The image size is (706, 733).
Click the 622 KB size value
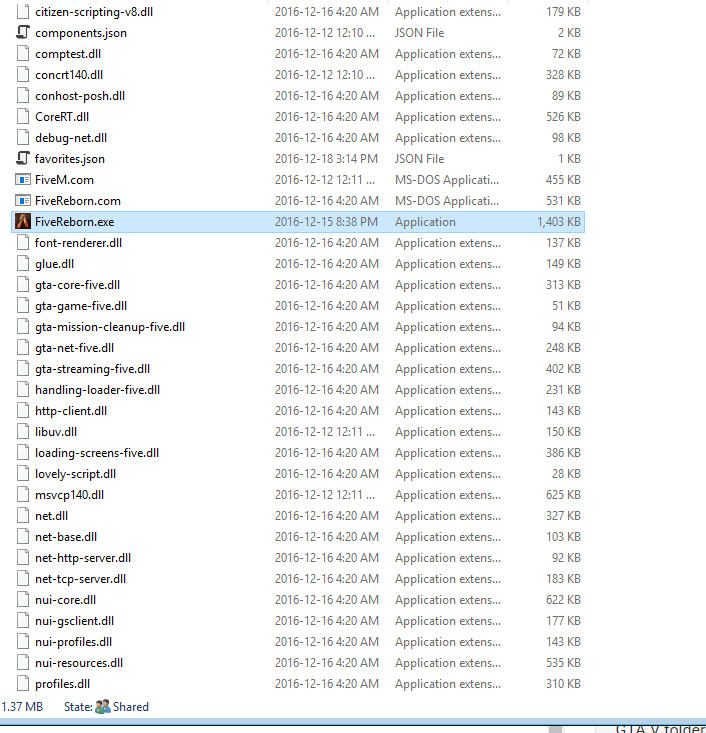pos(563,600)
